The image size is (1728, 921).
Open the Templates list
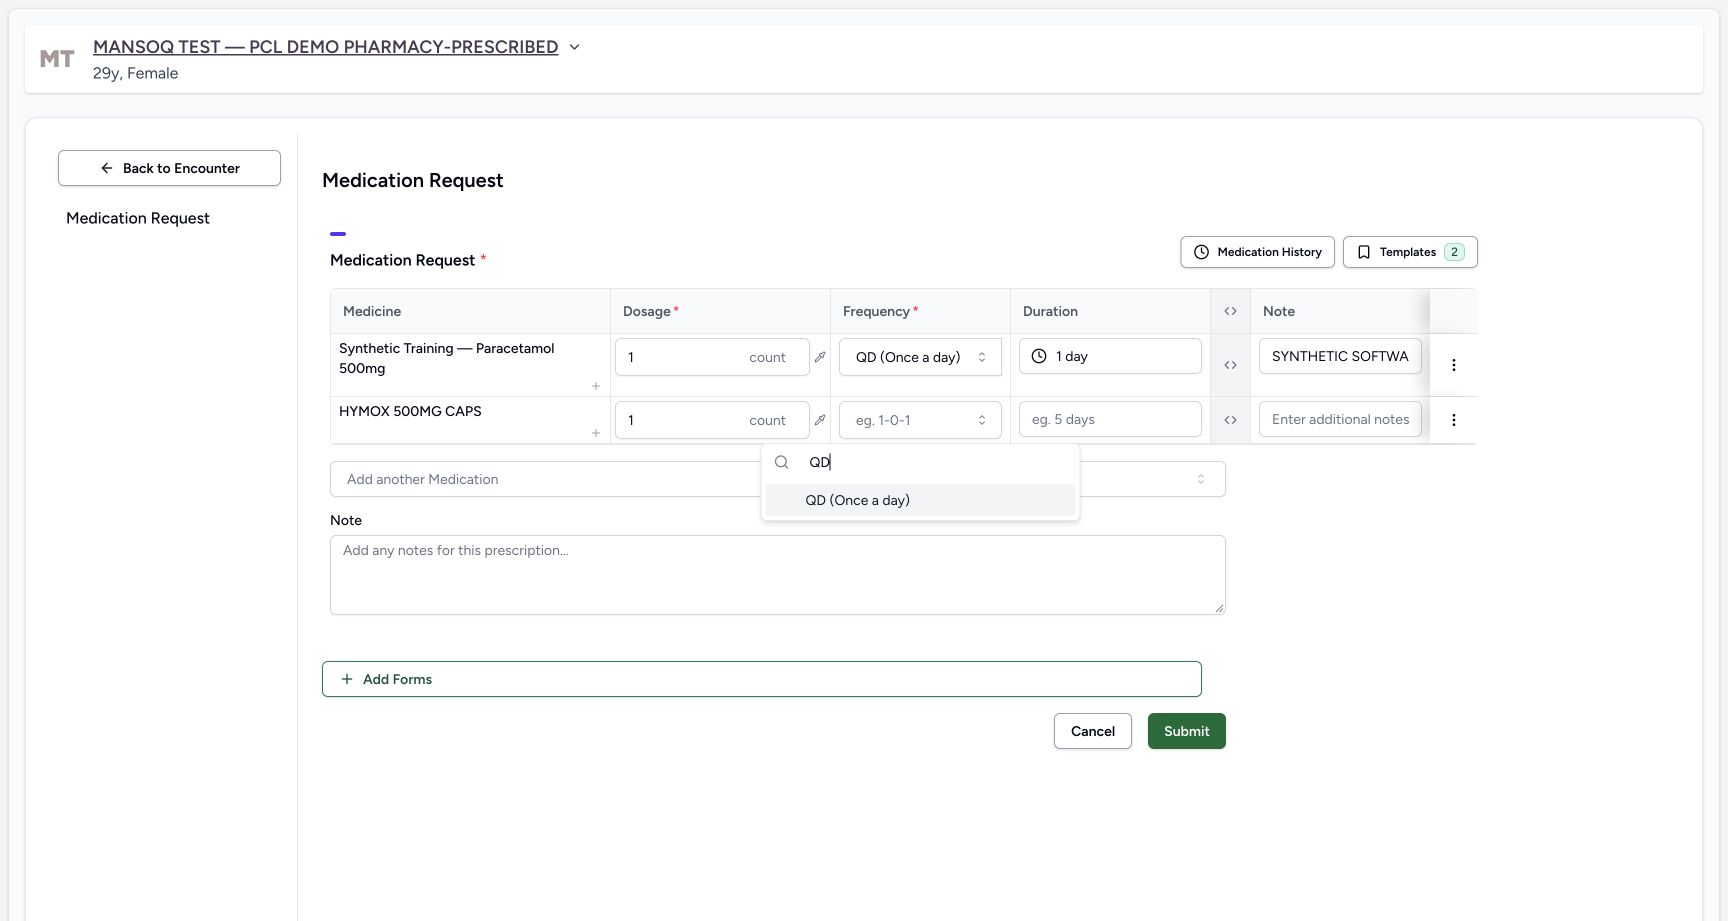tap(1410, 252)
